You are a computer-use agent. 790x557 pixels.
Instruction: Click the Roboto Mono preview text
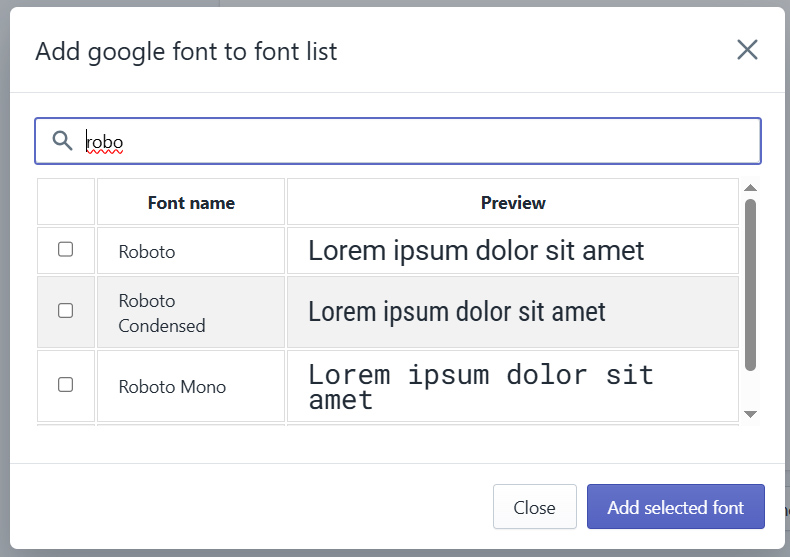(481, 387)
